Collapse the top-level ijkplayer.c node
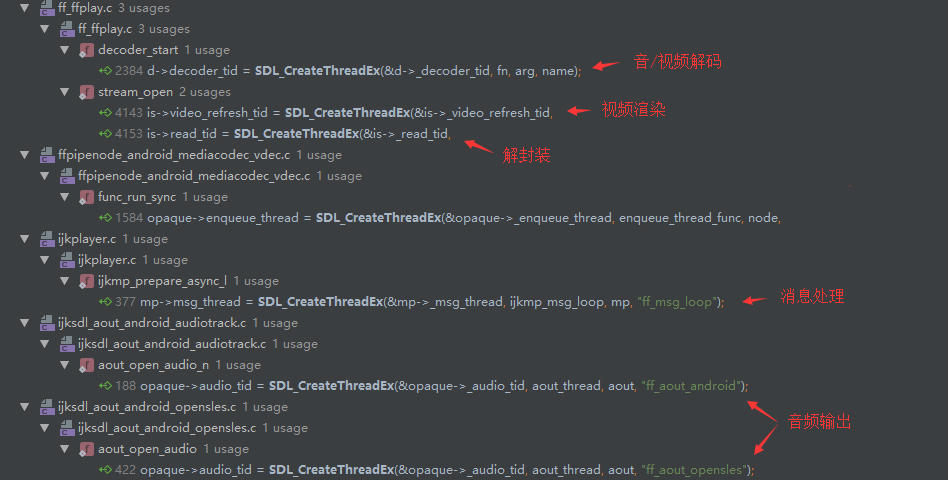 25,239
